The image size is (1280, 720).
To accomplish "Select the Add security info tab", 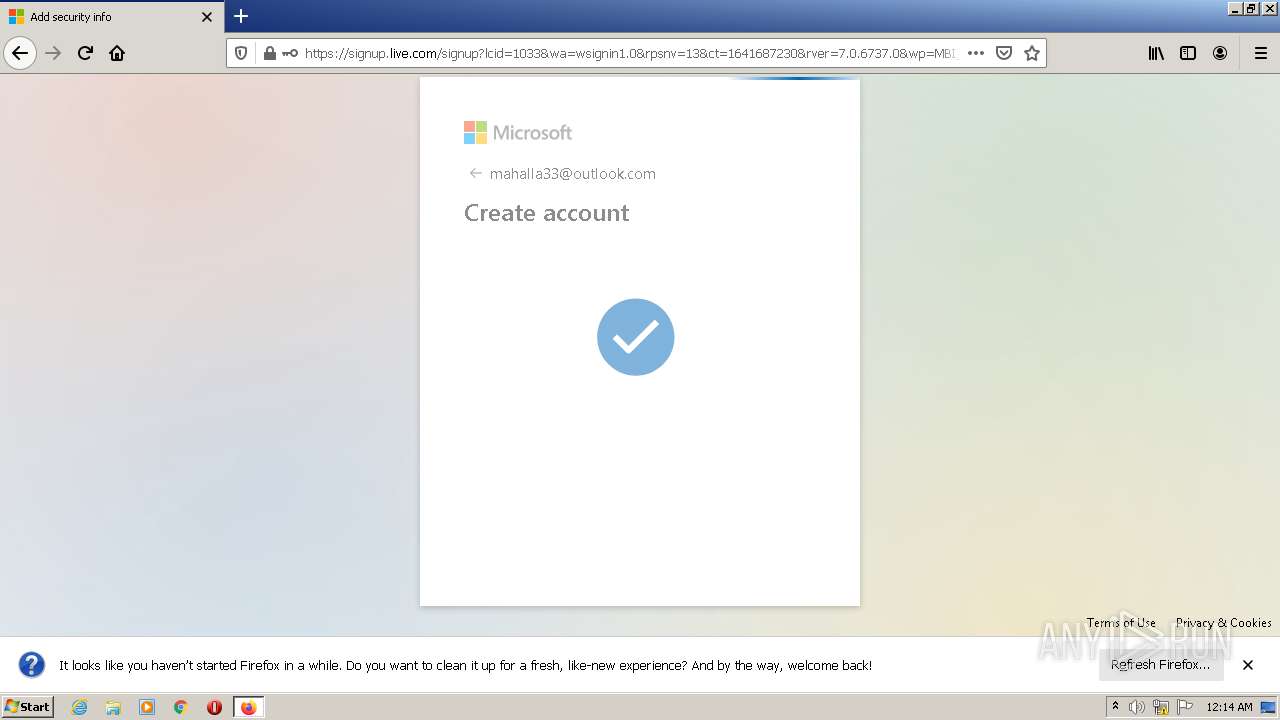I will (x=112, y=17).
